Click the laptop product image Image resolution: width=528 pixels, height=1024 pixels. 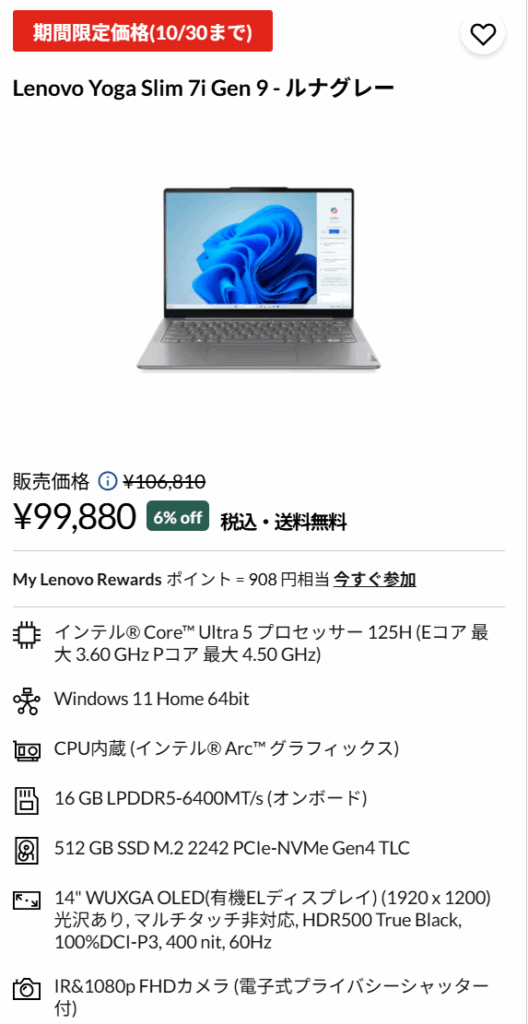click(x=259, y=281)
